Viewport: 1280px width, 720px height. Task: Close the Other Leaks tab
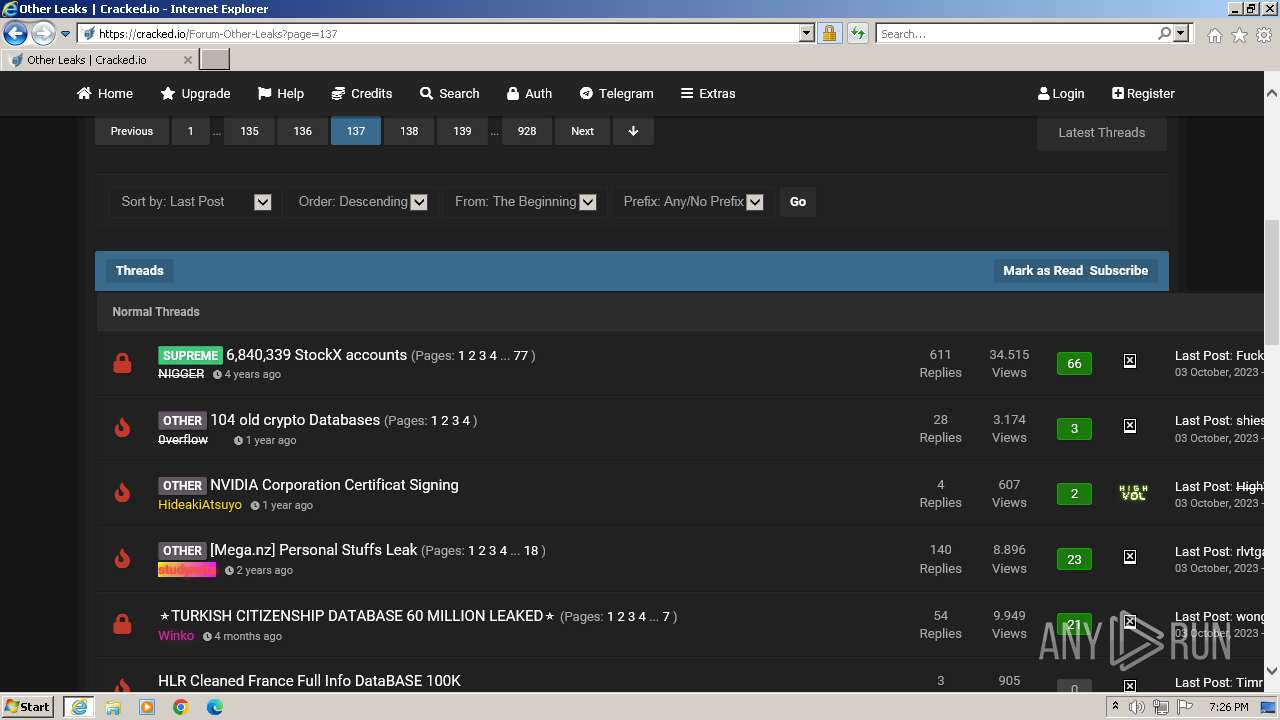click(x=187, y=60)
